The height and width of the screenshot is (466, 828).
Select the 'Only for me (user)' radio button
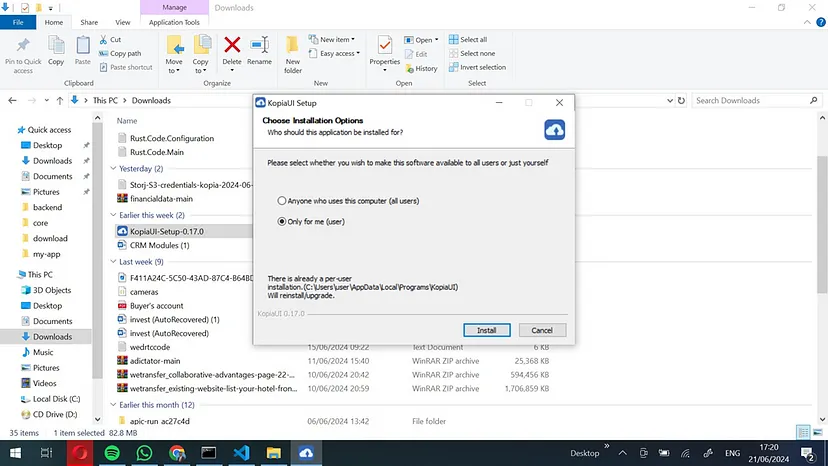pyautogui.click(x=283, y=221)
